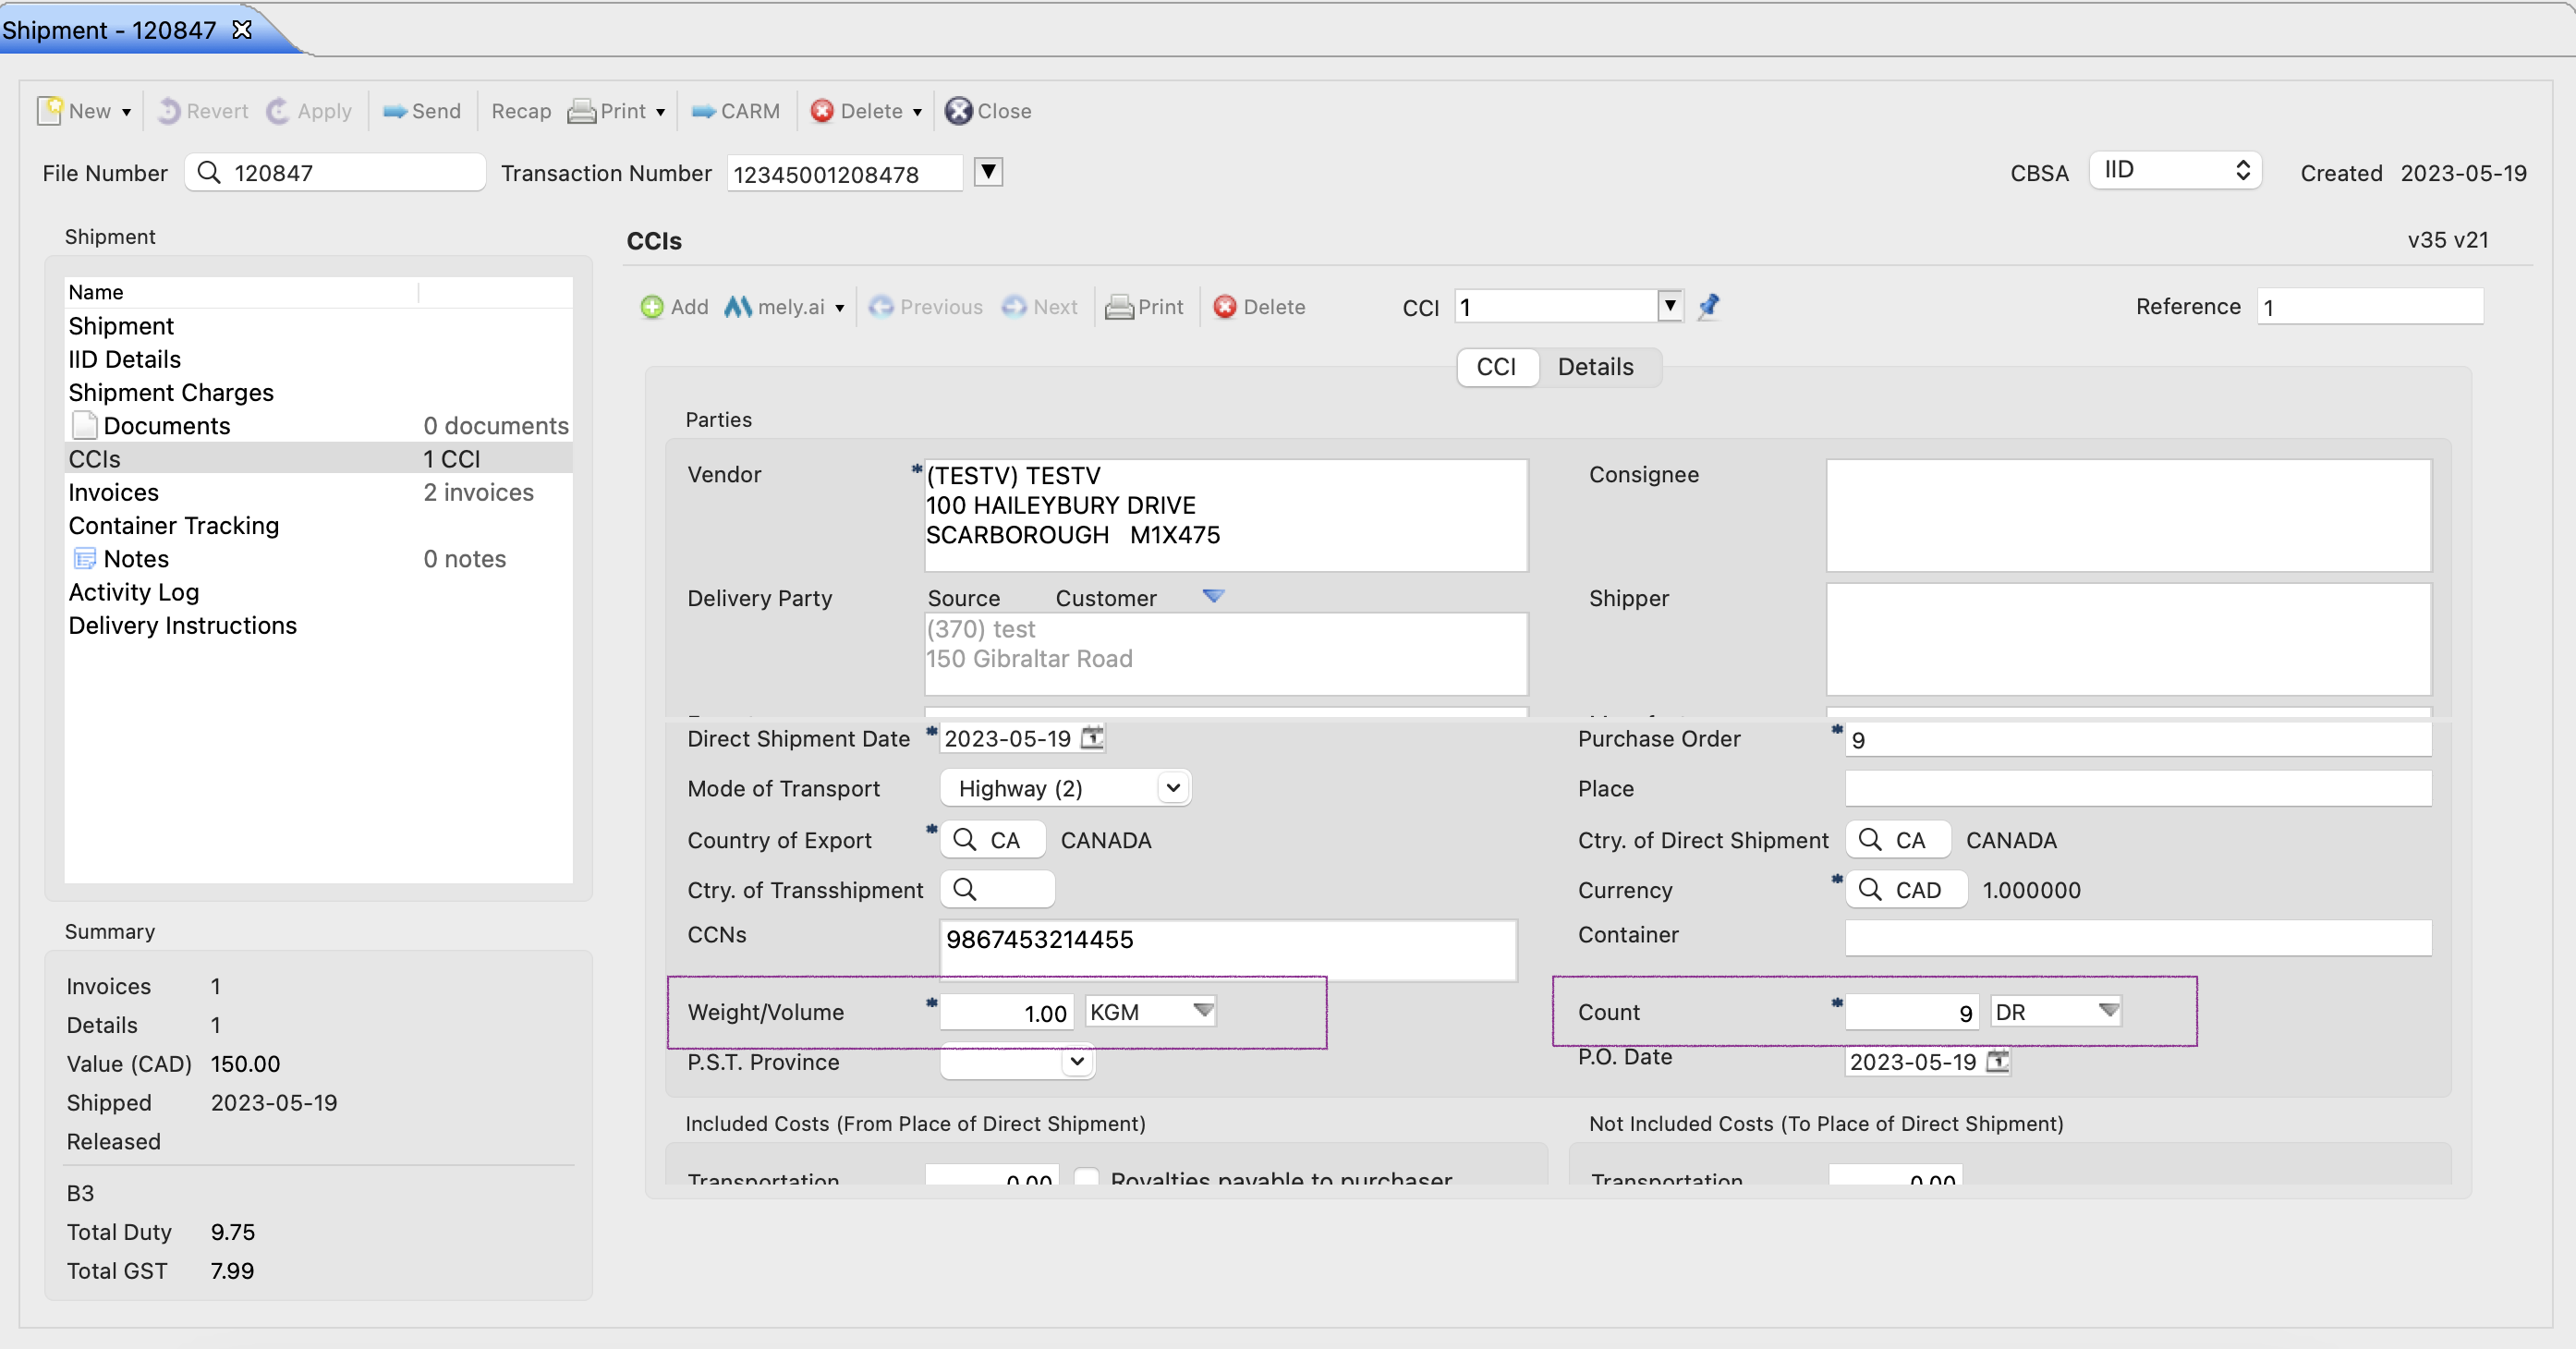
Task: Open the Recap view
Action: click(521, 111)
